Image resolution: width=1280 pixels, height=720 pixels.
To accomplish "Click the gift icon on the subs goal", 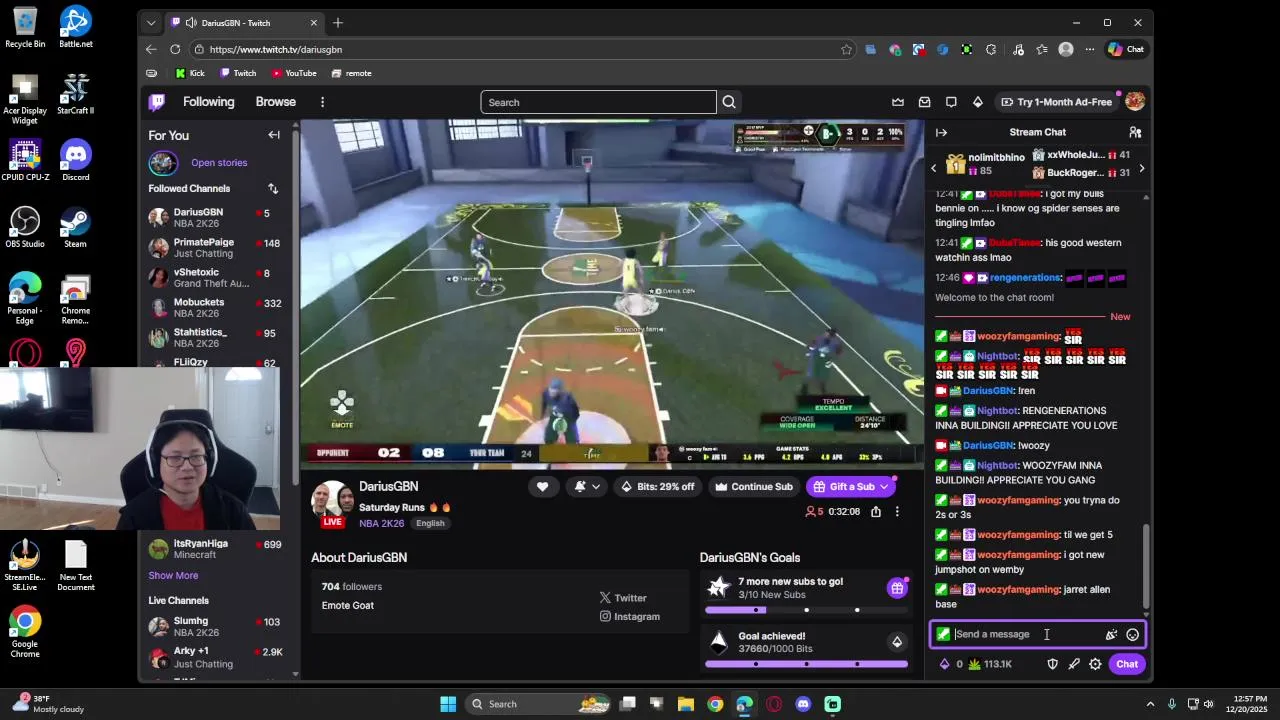I will point(897,588).
